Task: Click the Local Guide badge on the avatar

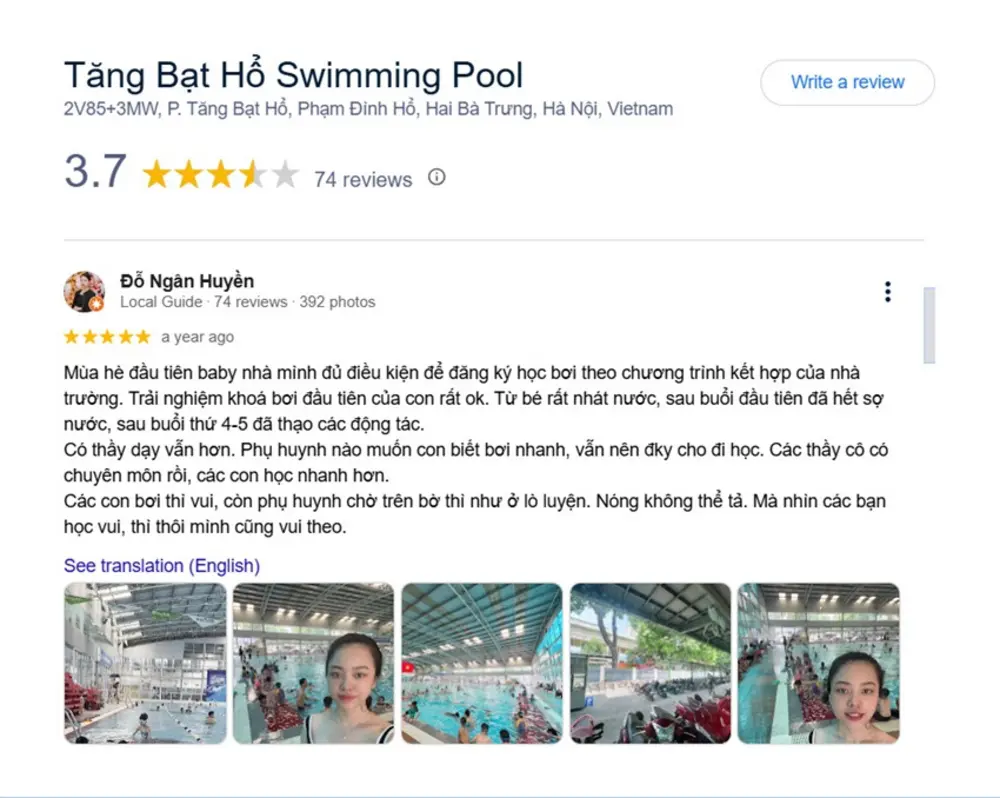Action: point(96,304)
